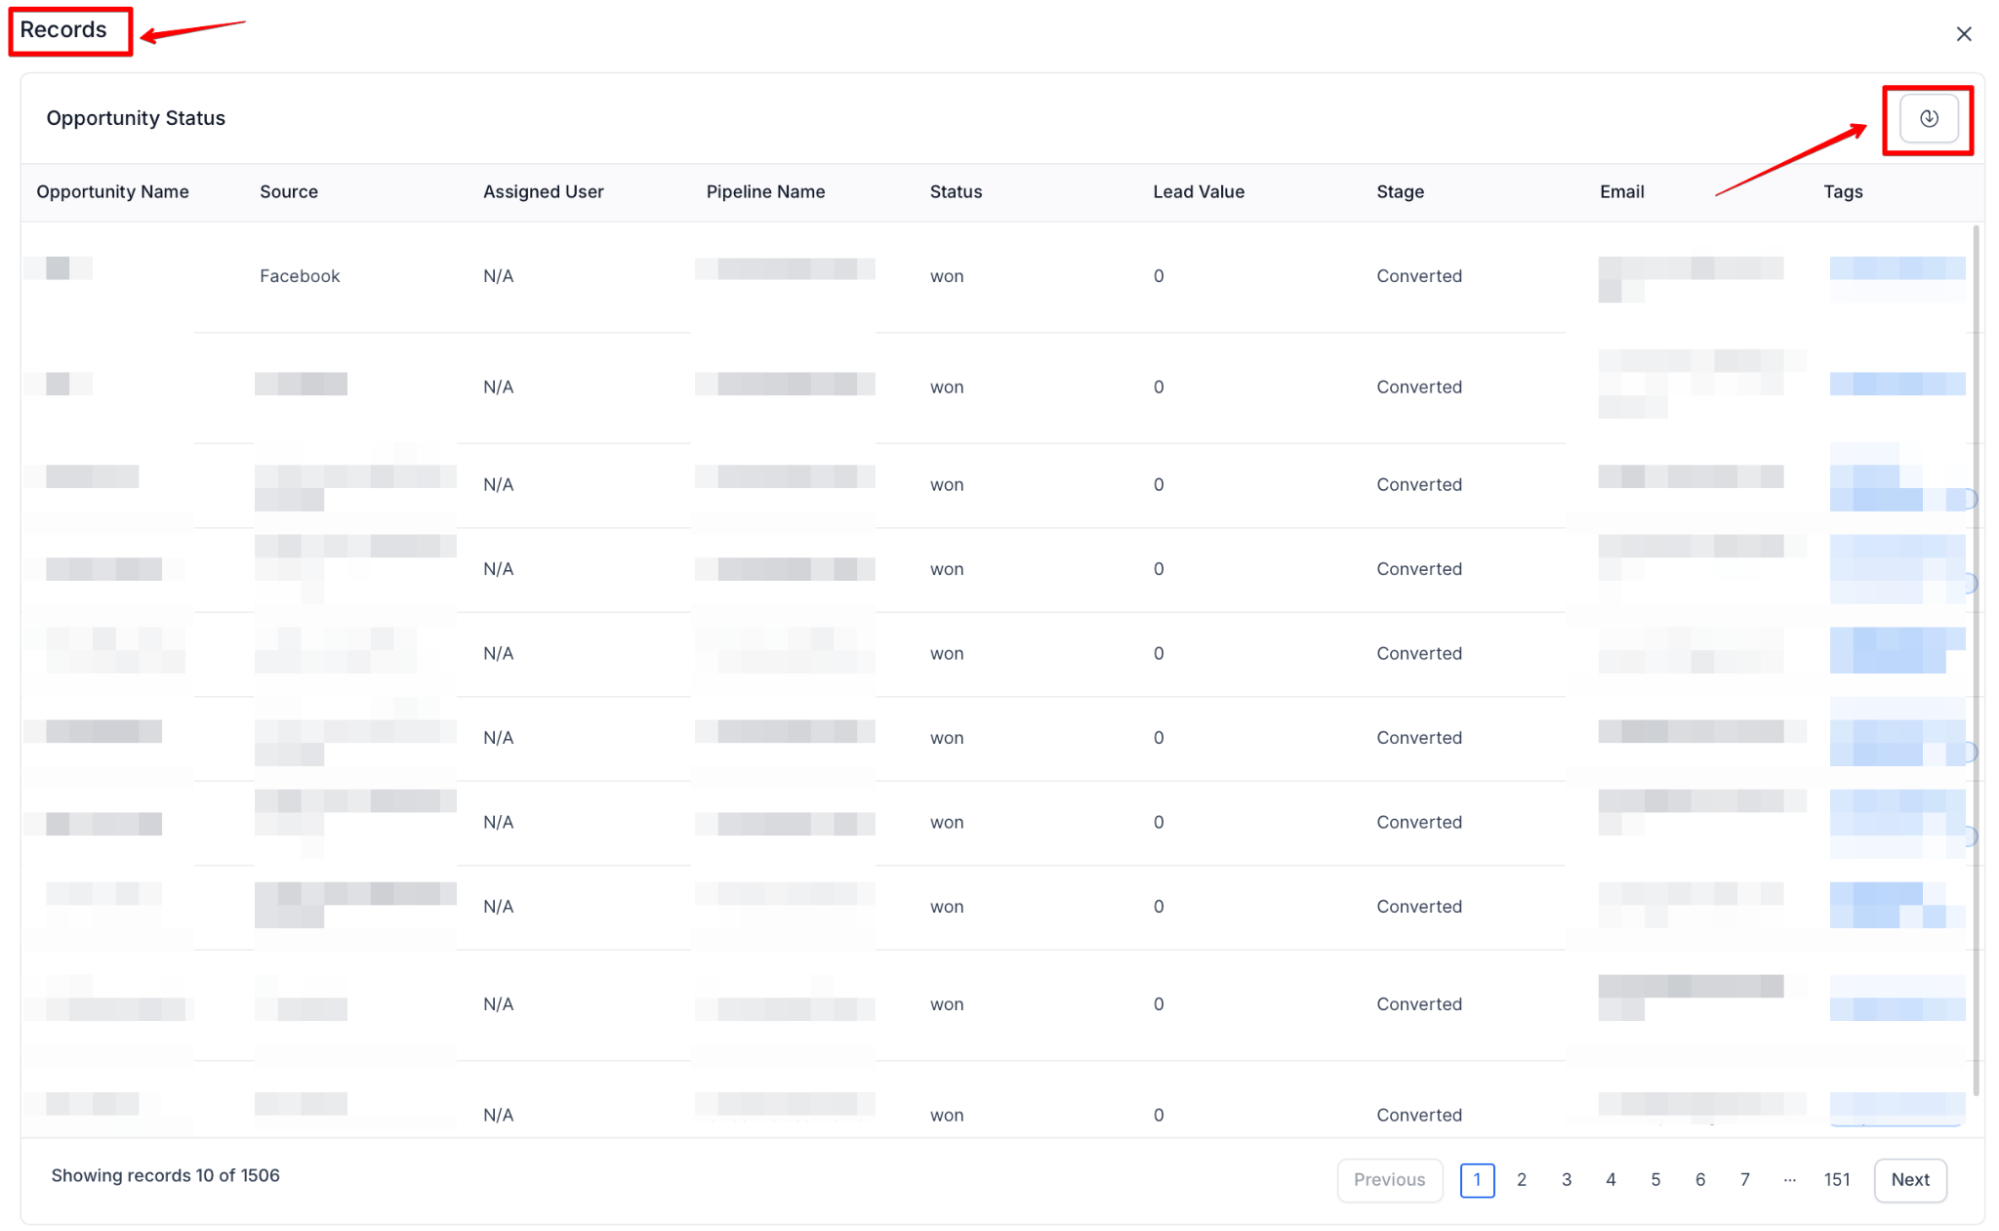Go to pagination page 3
This screenshot has height=1231, width=1999.
click(1565, 1179)
